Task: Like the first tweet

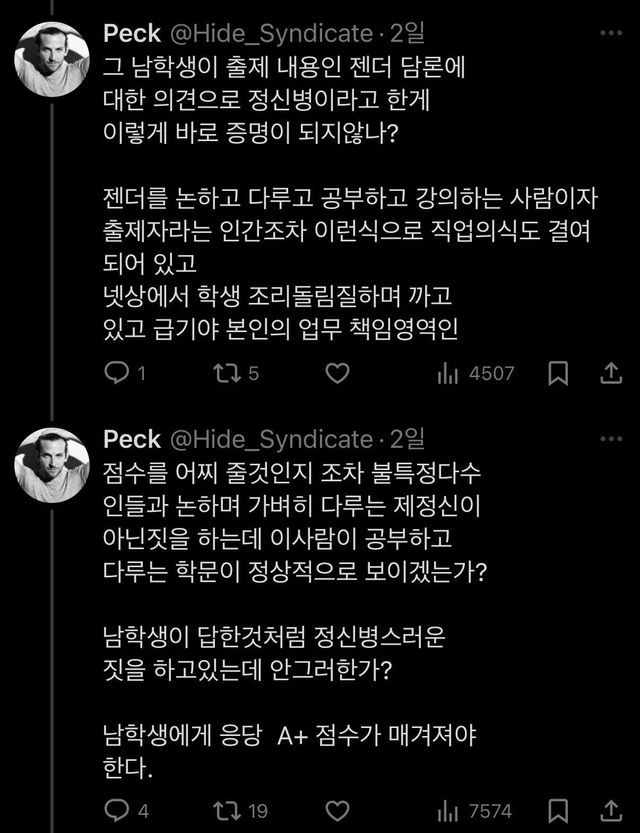Action: click(338, 373)
